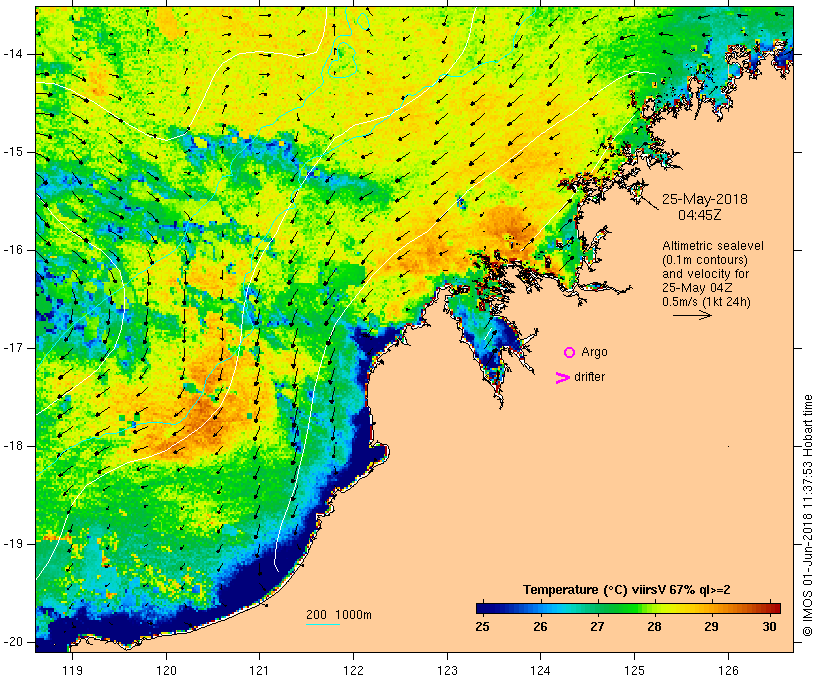Click the color bar label '30'
The image size is (820, 680).
pyautogui.click(x=769, y=626)
